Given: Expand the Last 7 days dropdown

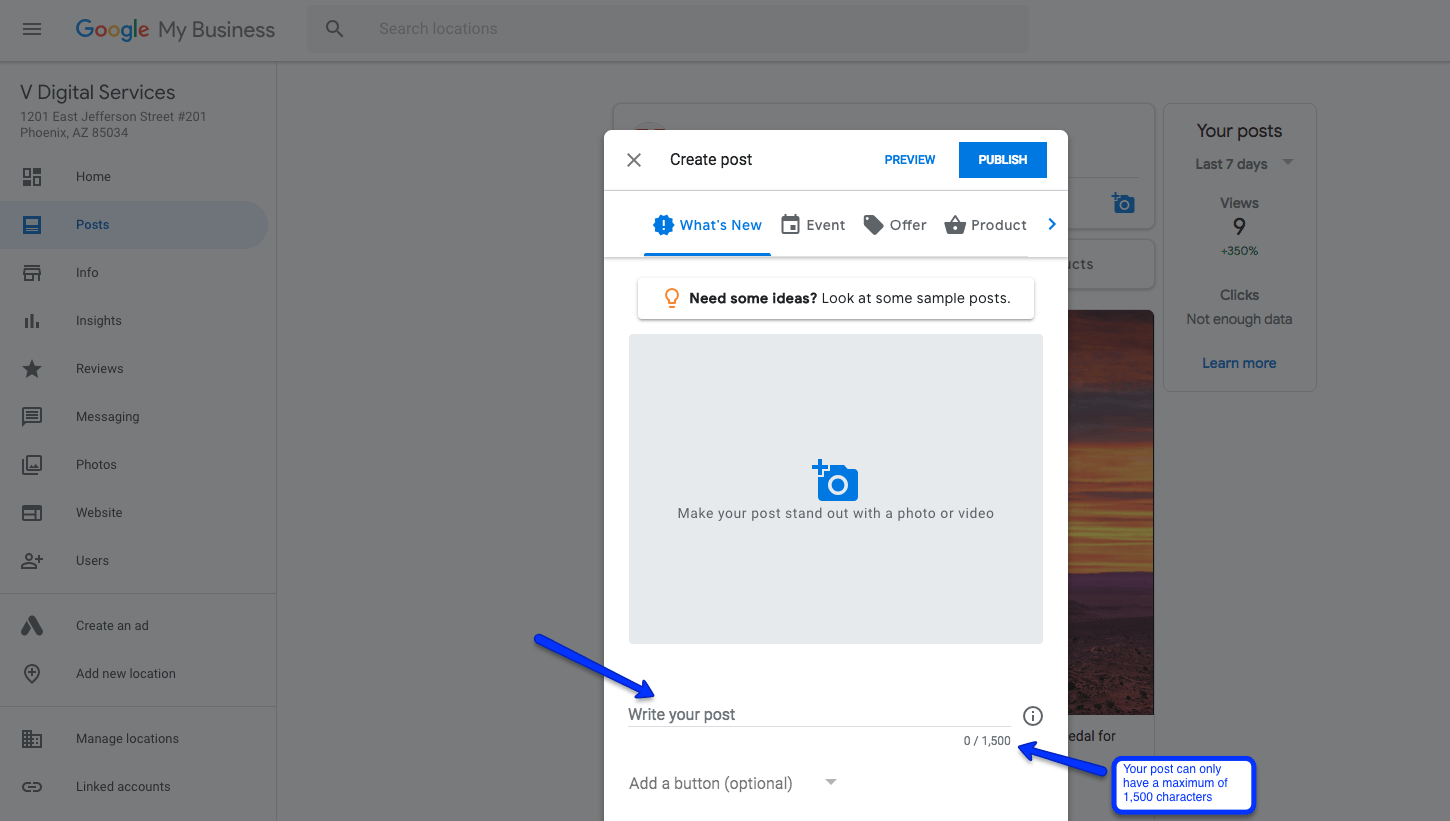Looking at the screenshot, I should tap(1244, 164).
